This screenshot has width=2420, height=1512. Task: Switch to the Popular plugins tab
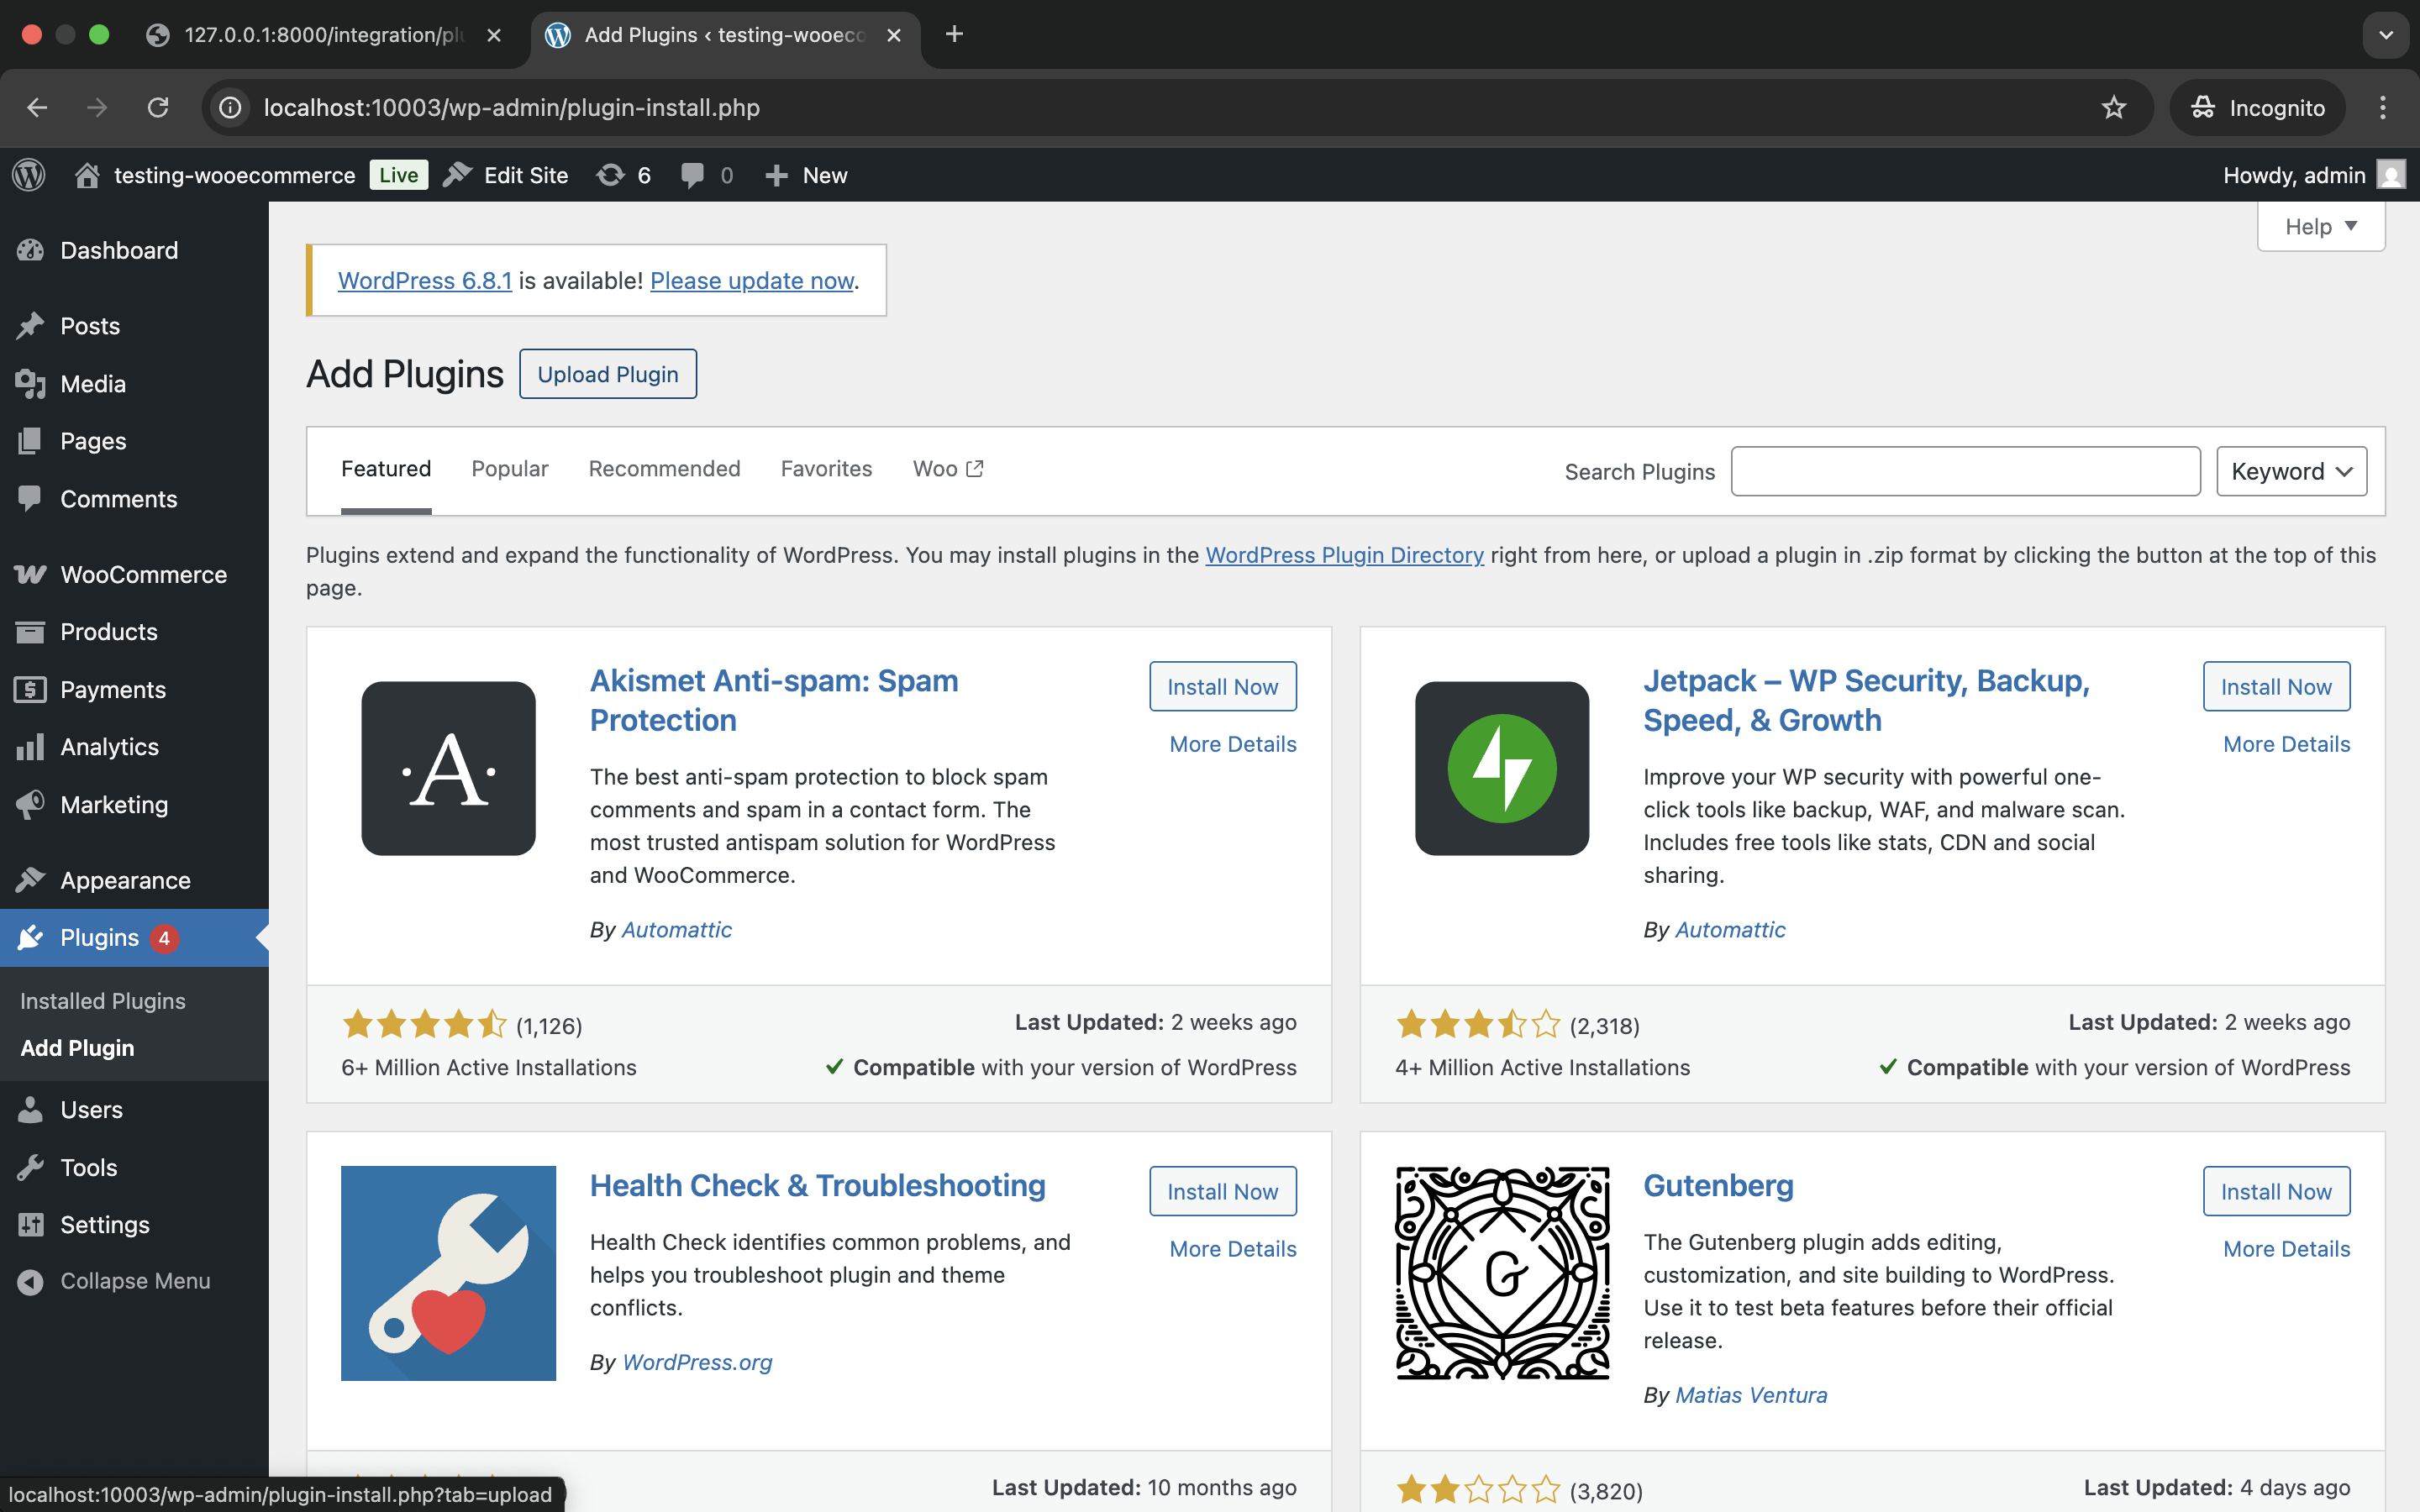510,469
